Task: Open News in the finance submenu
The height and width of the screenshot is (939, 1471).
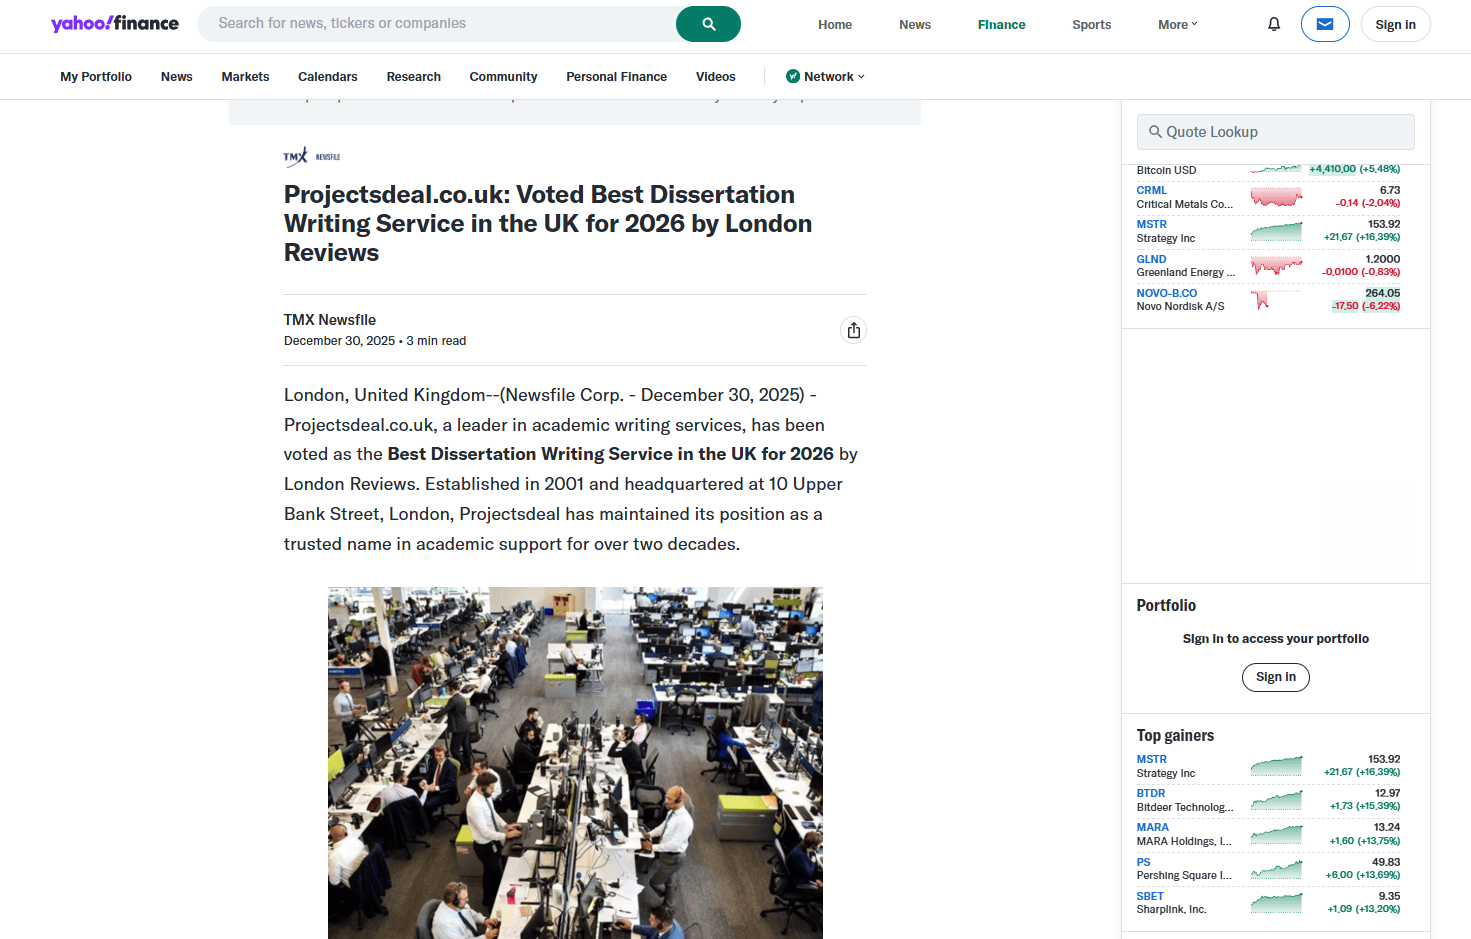Action: [x=177, y=76]
